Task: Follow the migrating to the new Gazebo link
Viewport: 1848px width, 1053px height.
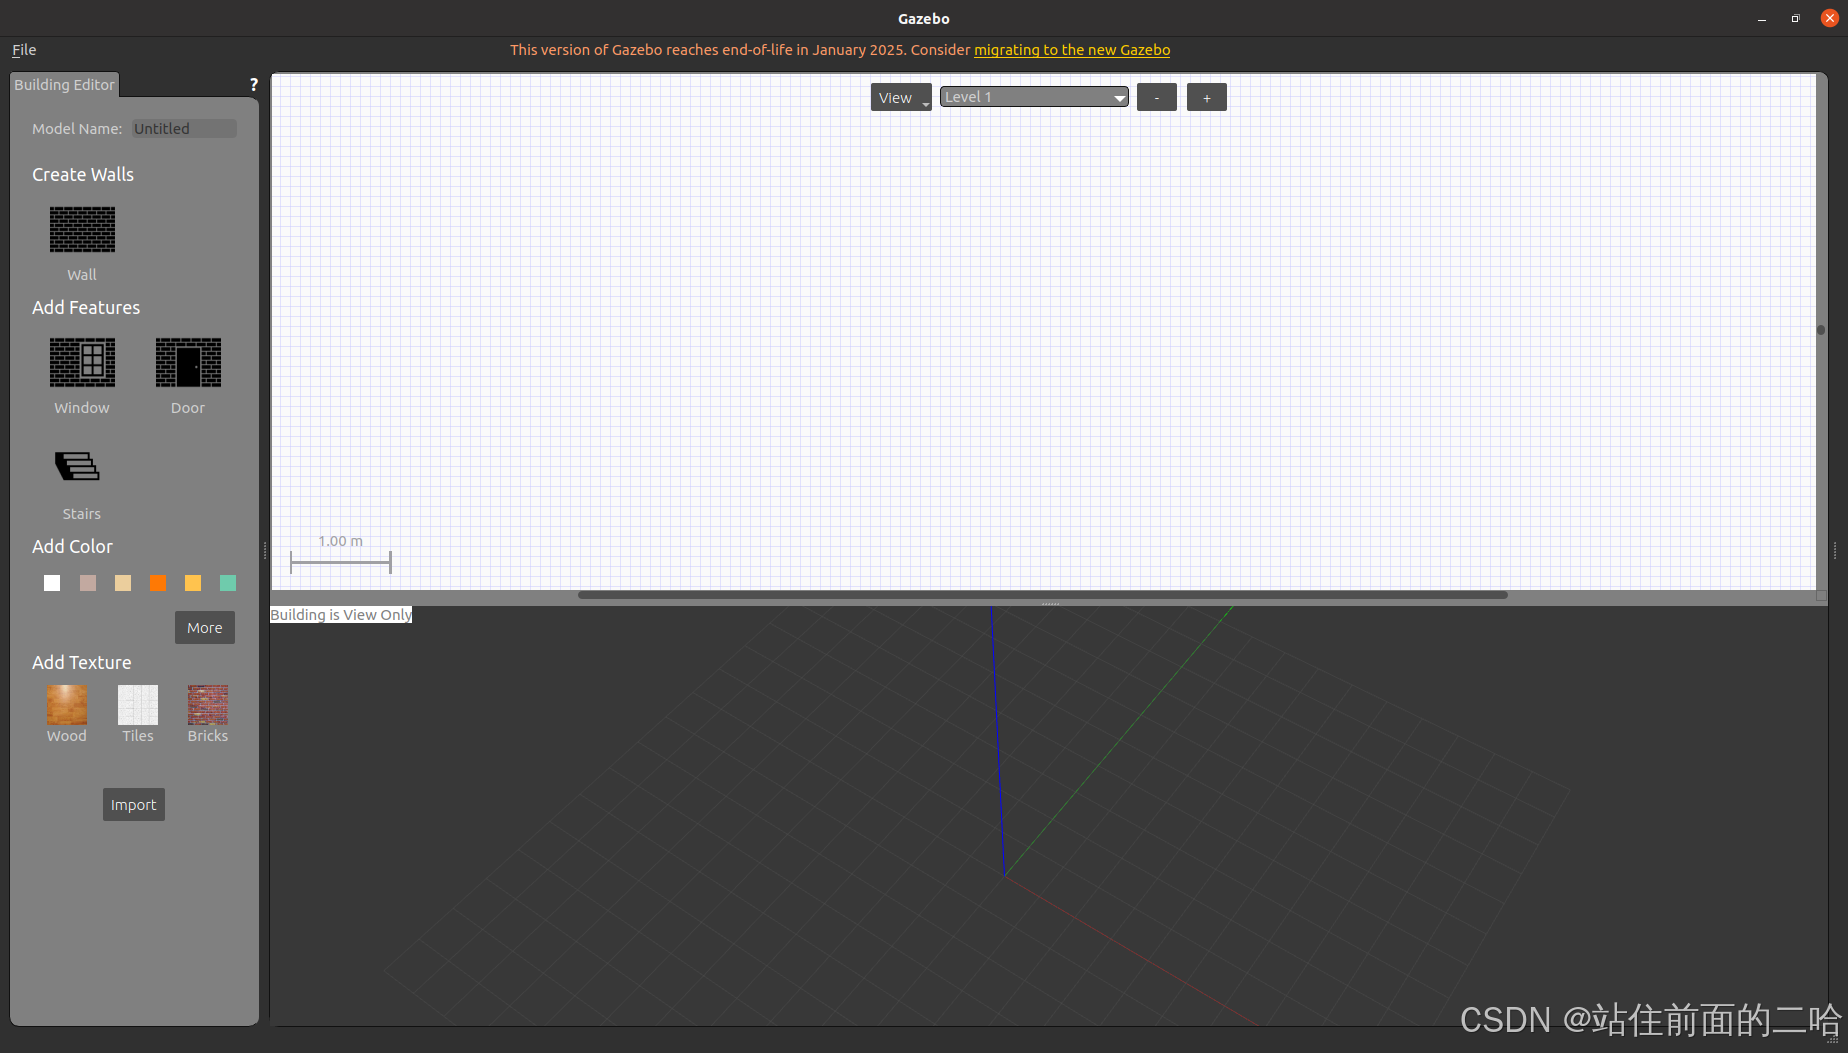Action: tap(1072, 50)
